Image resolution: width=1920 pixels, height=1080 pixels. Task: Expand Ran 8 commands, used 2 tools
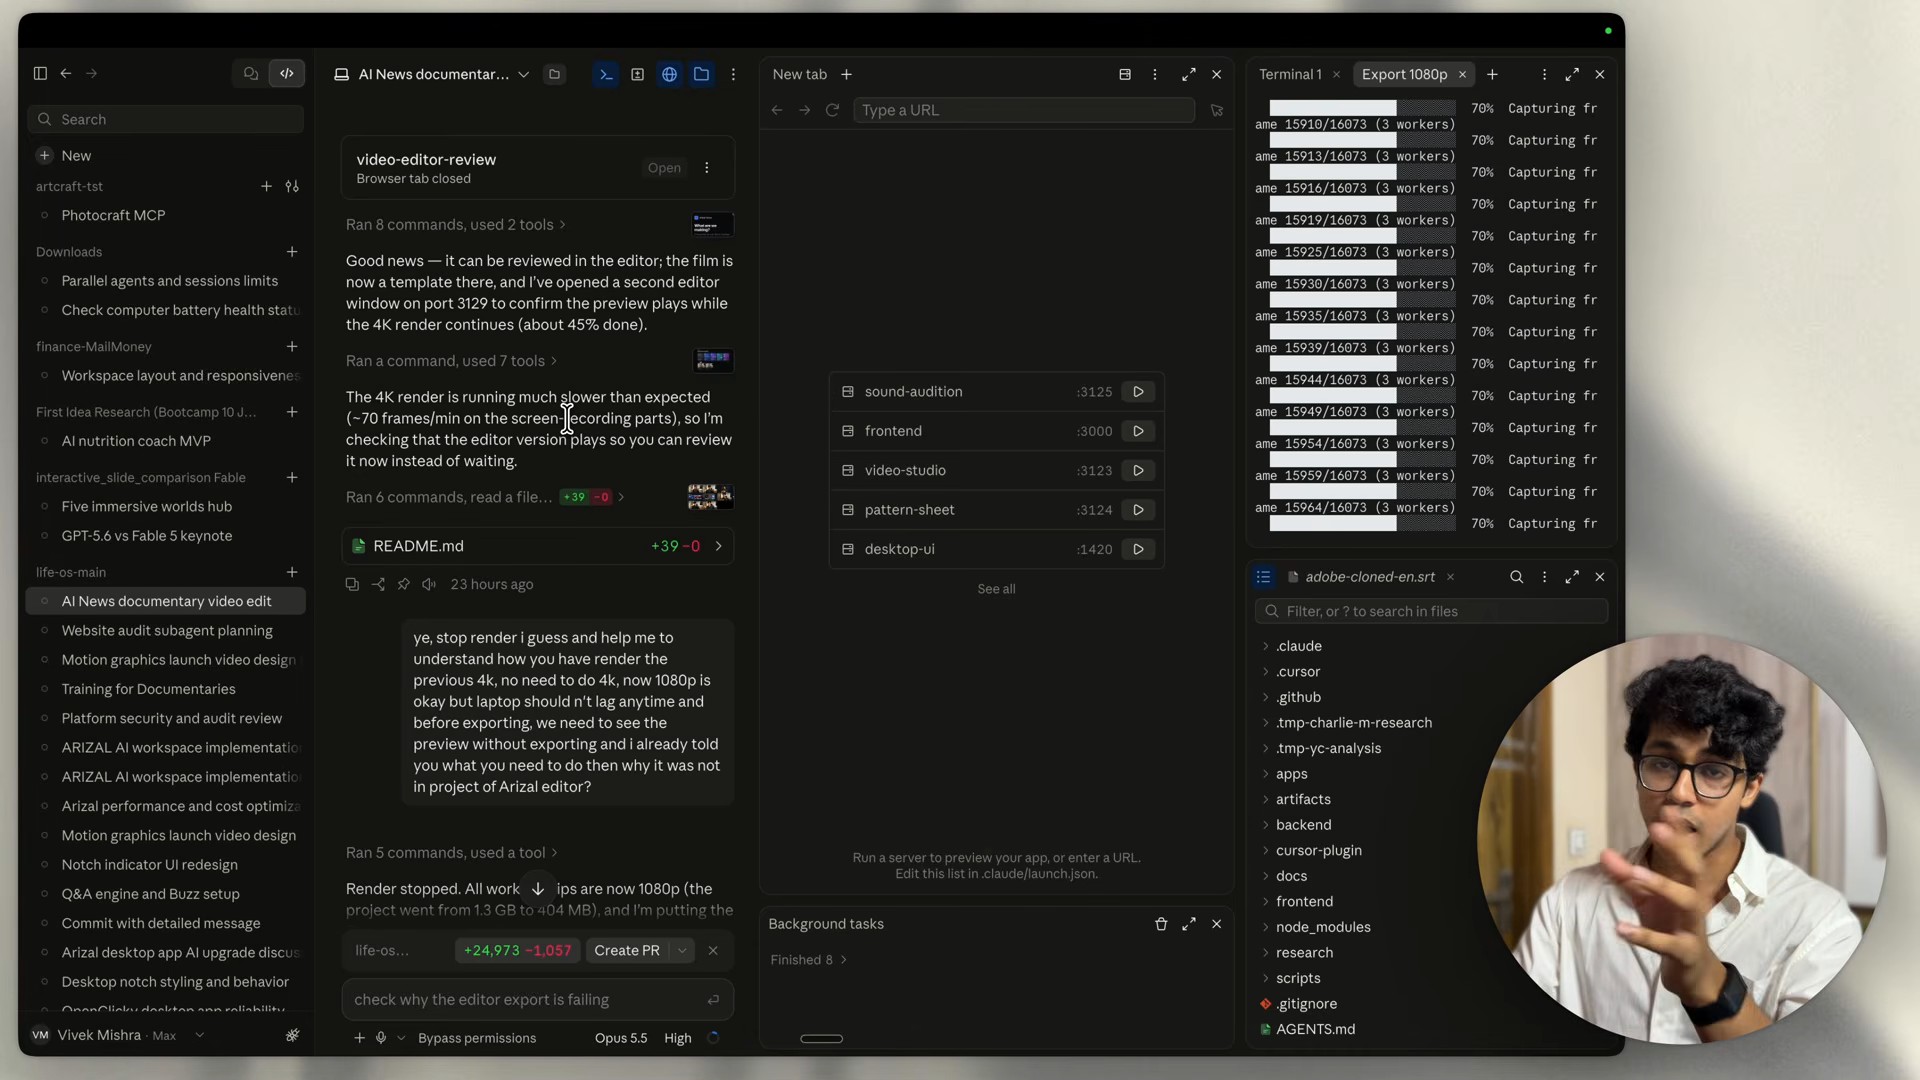[456, 224]
